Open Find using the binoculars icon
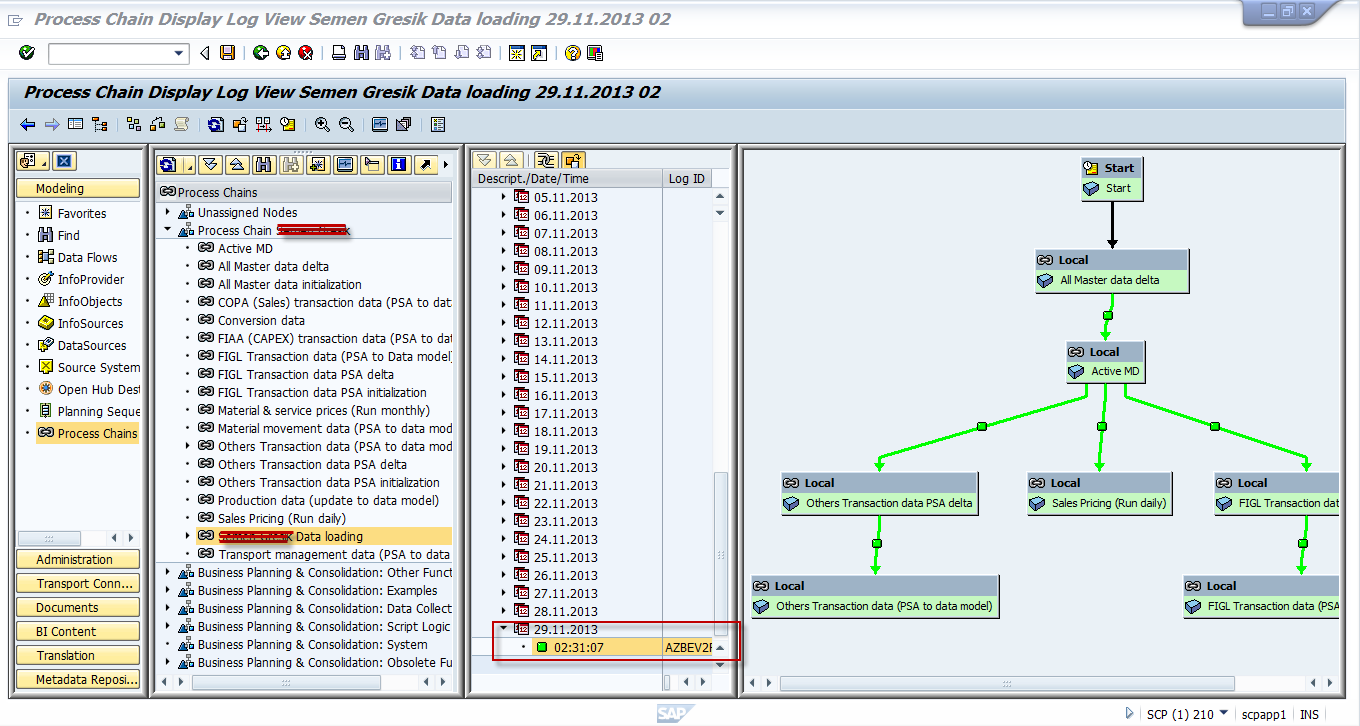 [361, 52]
